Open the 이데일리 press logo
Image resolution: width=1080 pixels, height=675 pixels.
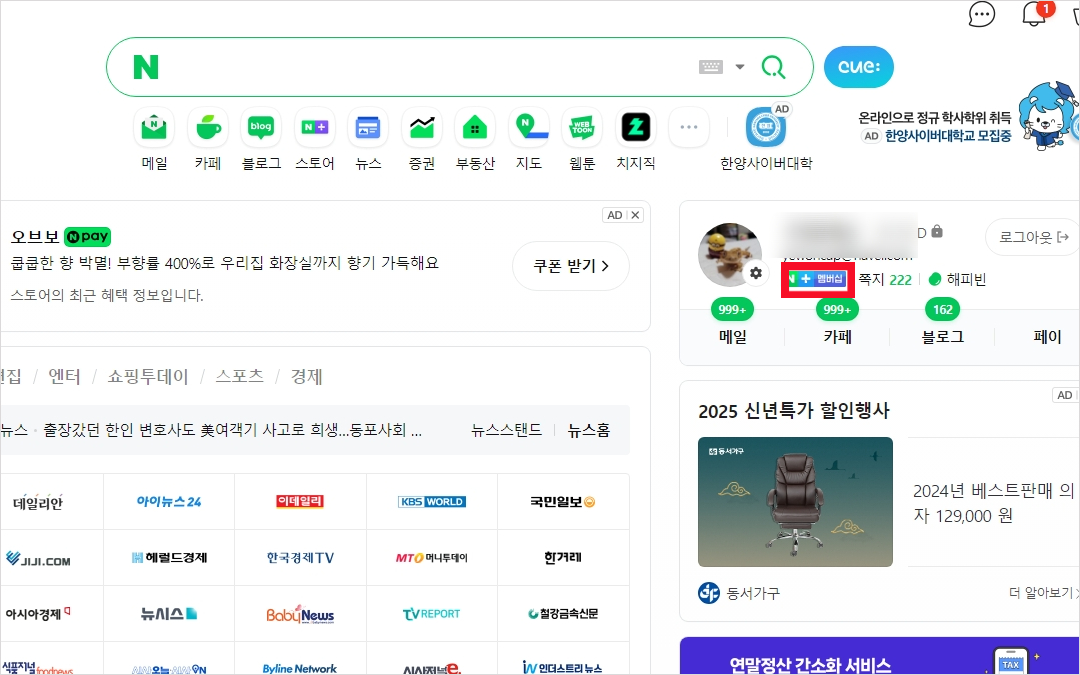click(x=300, y=501)
